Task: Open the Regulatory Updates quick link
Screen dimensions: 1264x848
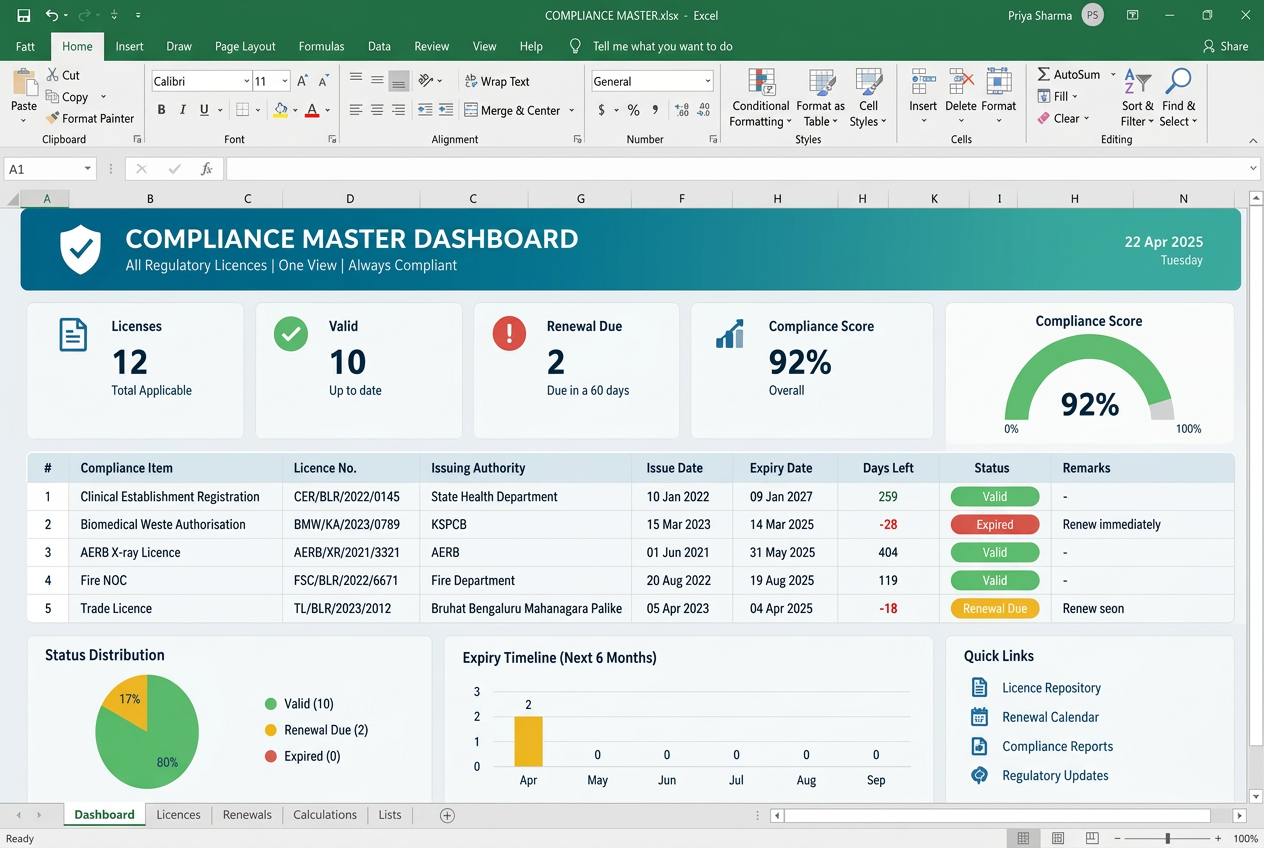Action: [x=1055, y=775]
